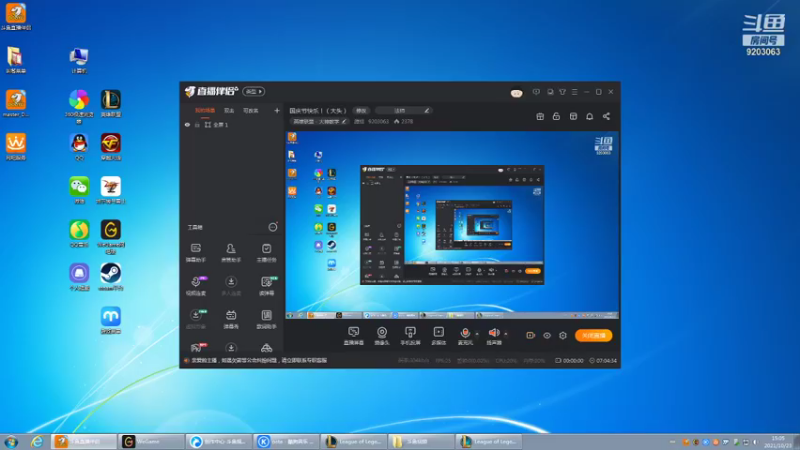Viewport: 800px width, 450px height.
Task: Click the bilibili-style TV danmaku show tool
Action: pos(231,318)
